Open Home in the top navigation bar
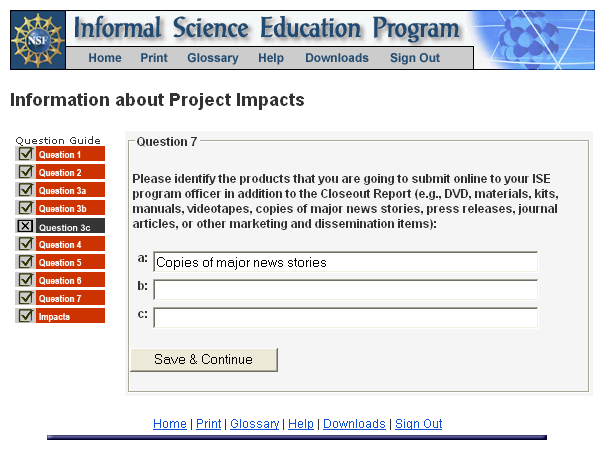The image size is (612, 453). (x=105, y=58)
